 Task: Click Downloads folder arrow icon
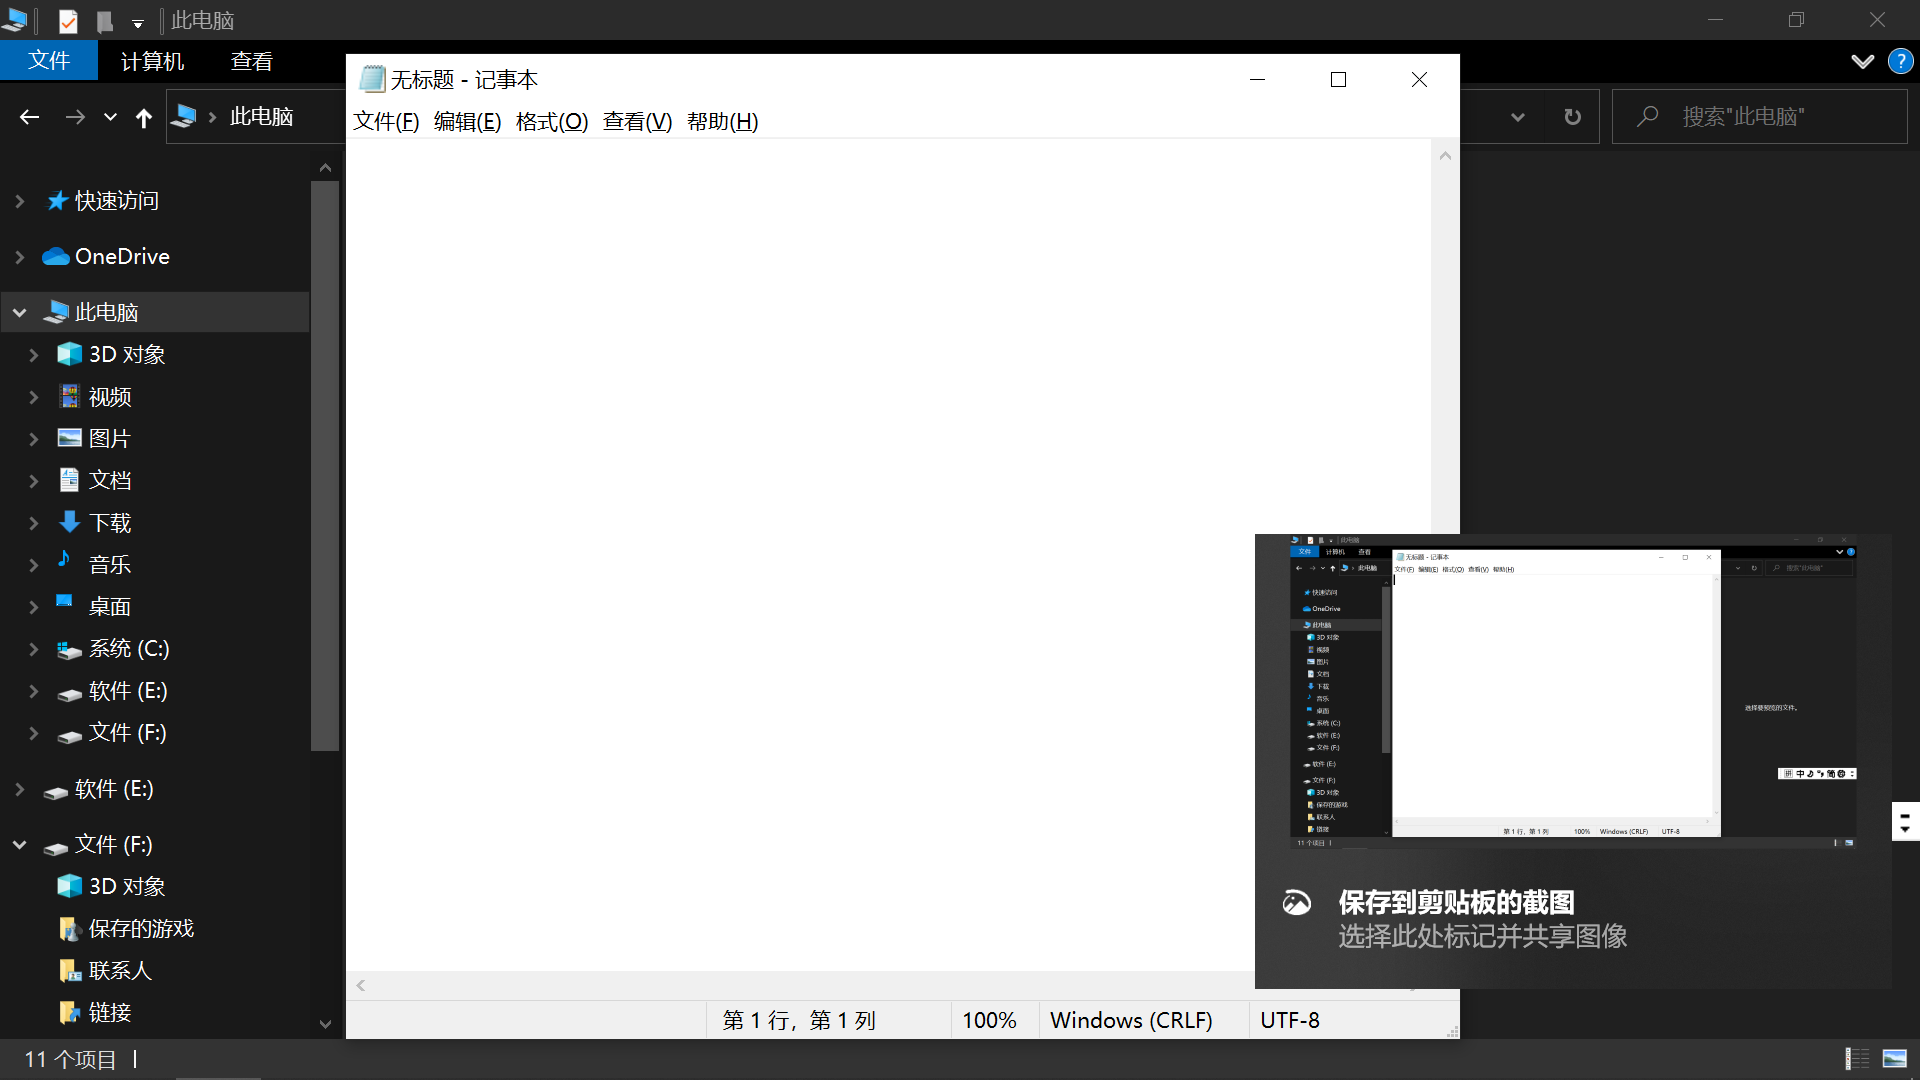click(x=69, y=522)
